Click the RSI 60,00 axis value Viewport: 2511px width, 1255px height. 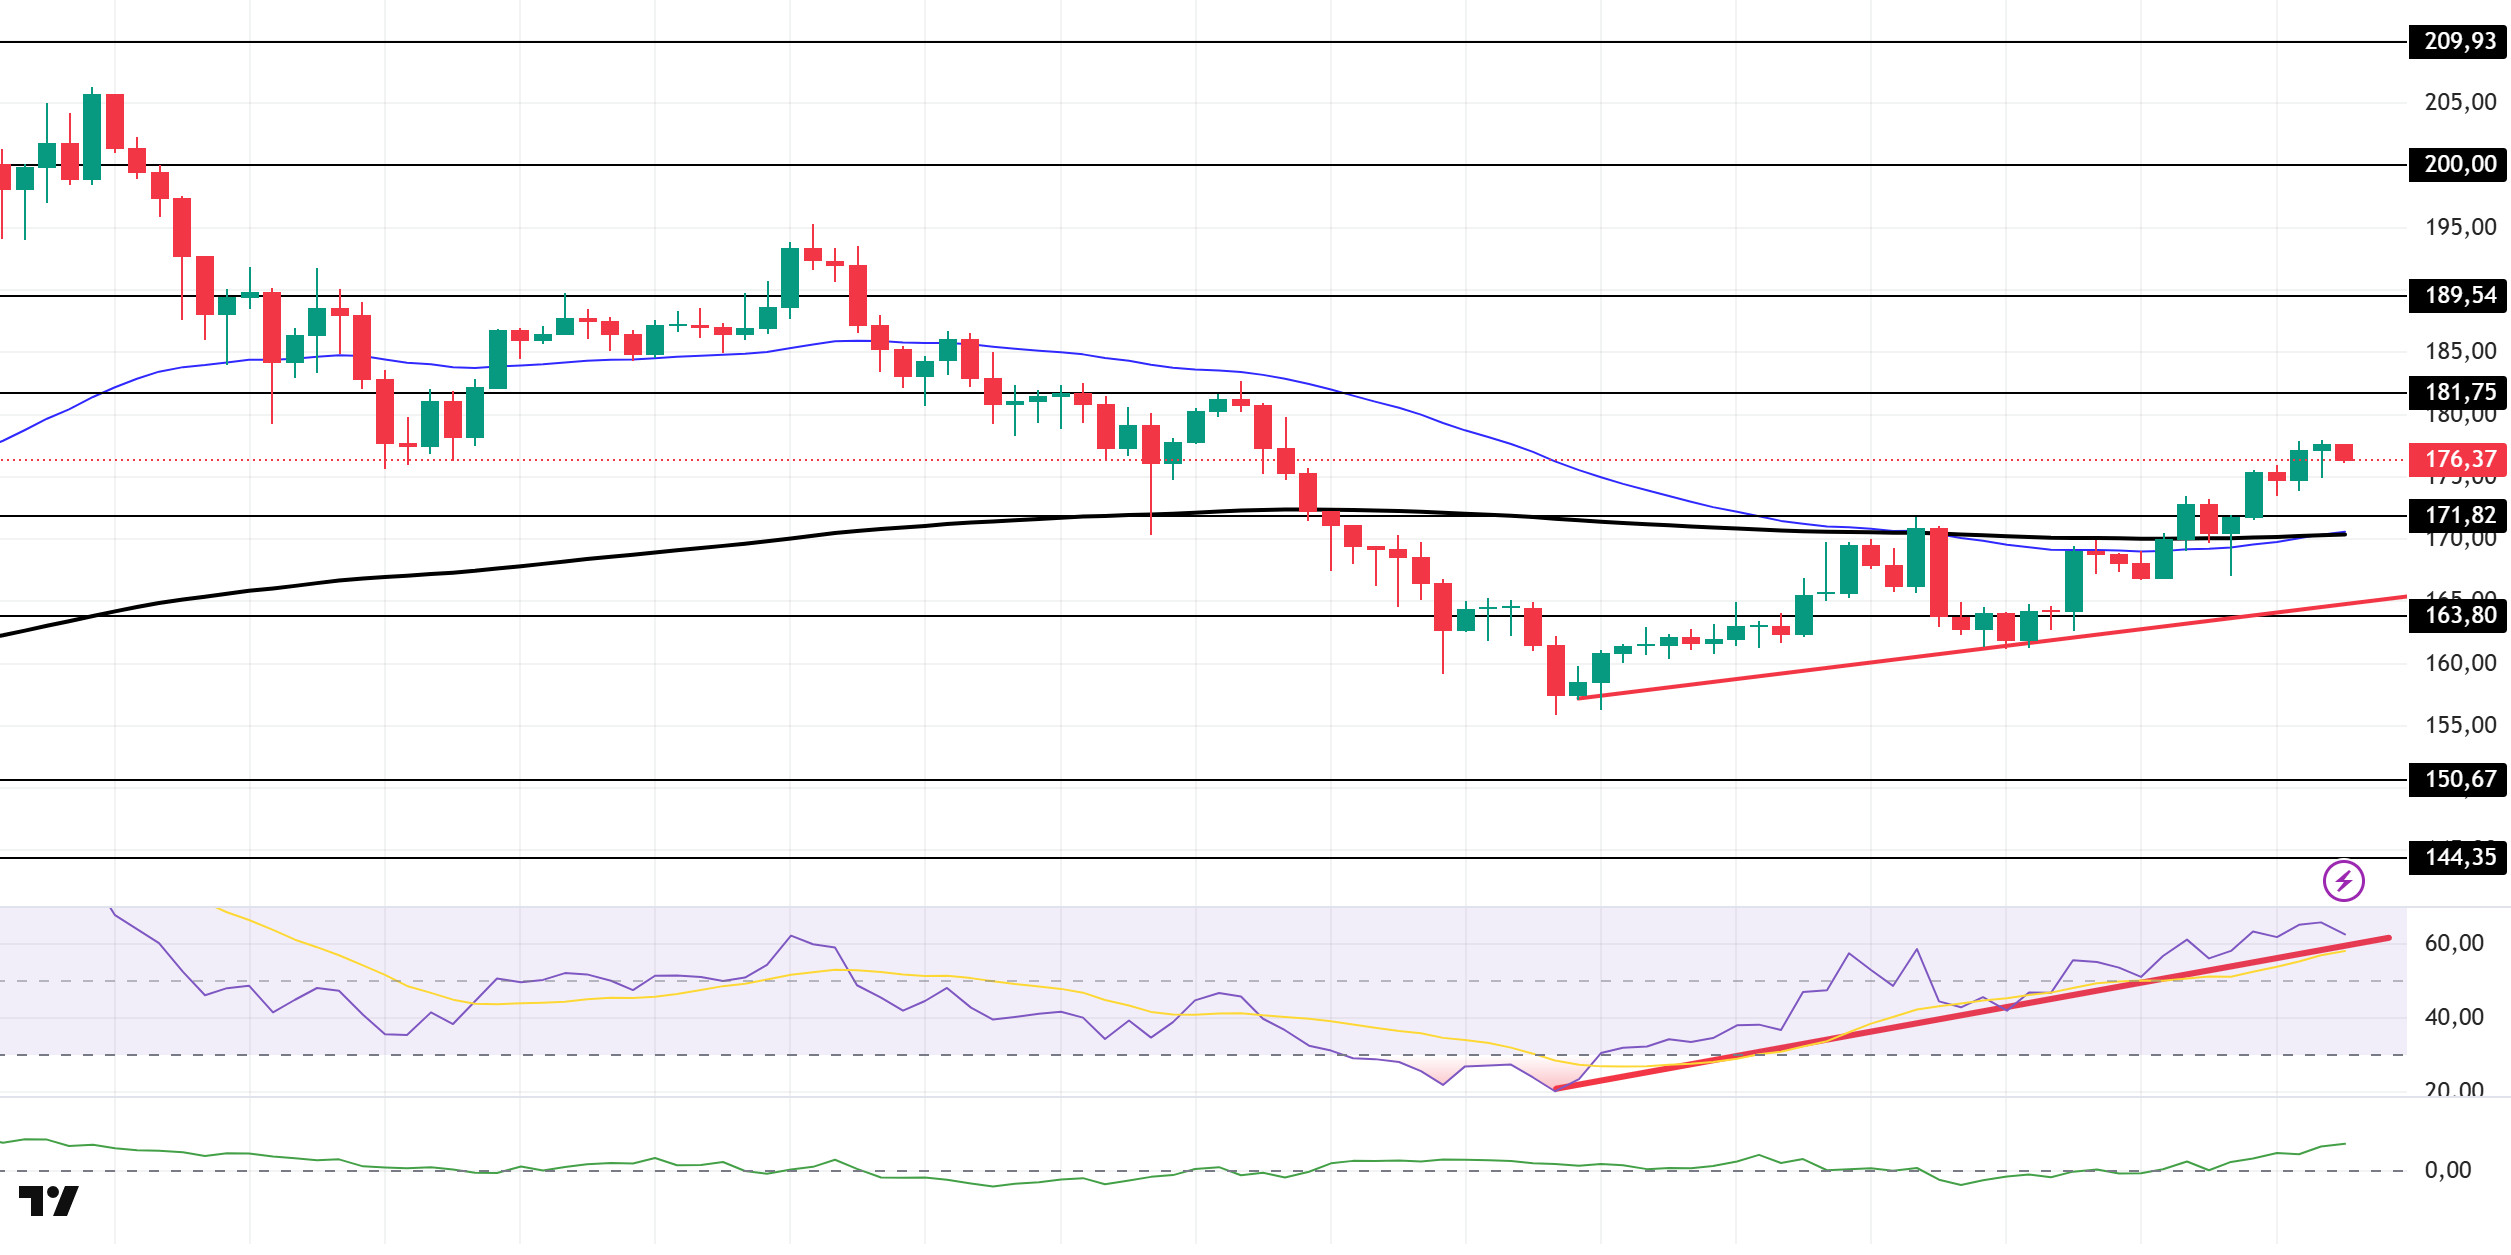click(2454, 943)
